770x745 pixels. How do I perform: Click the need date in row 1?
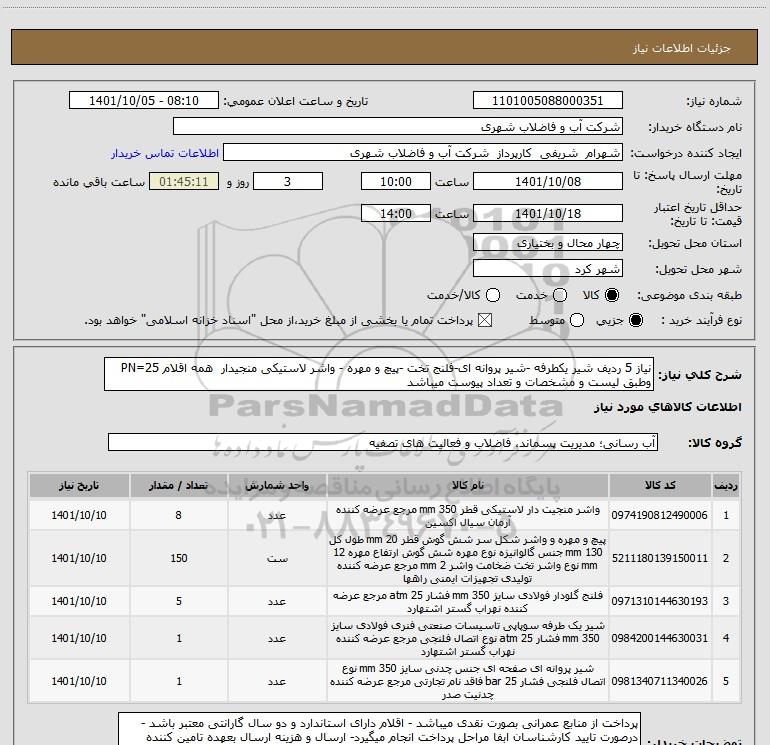[x=79, y=515]
